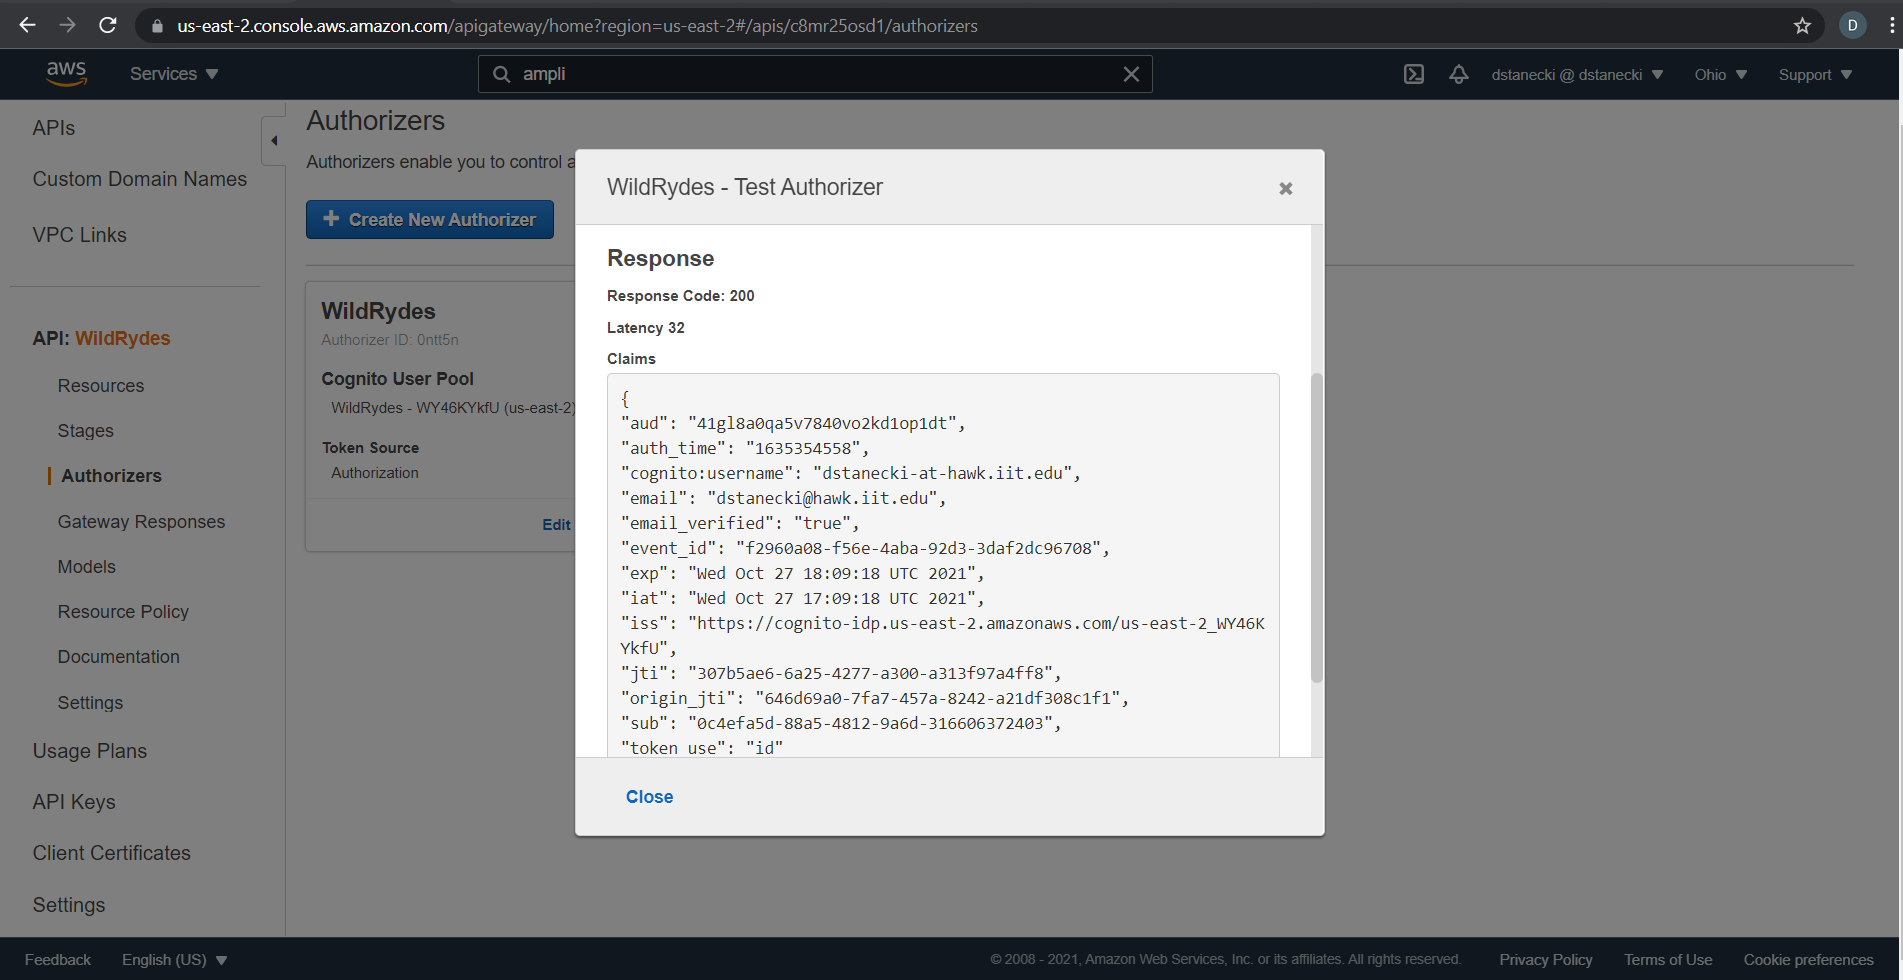Open the Ohio region selector
1903x980 pixels.
point(1720,75)
